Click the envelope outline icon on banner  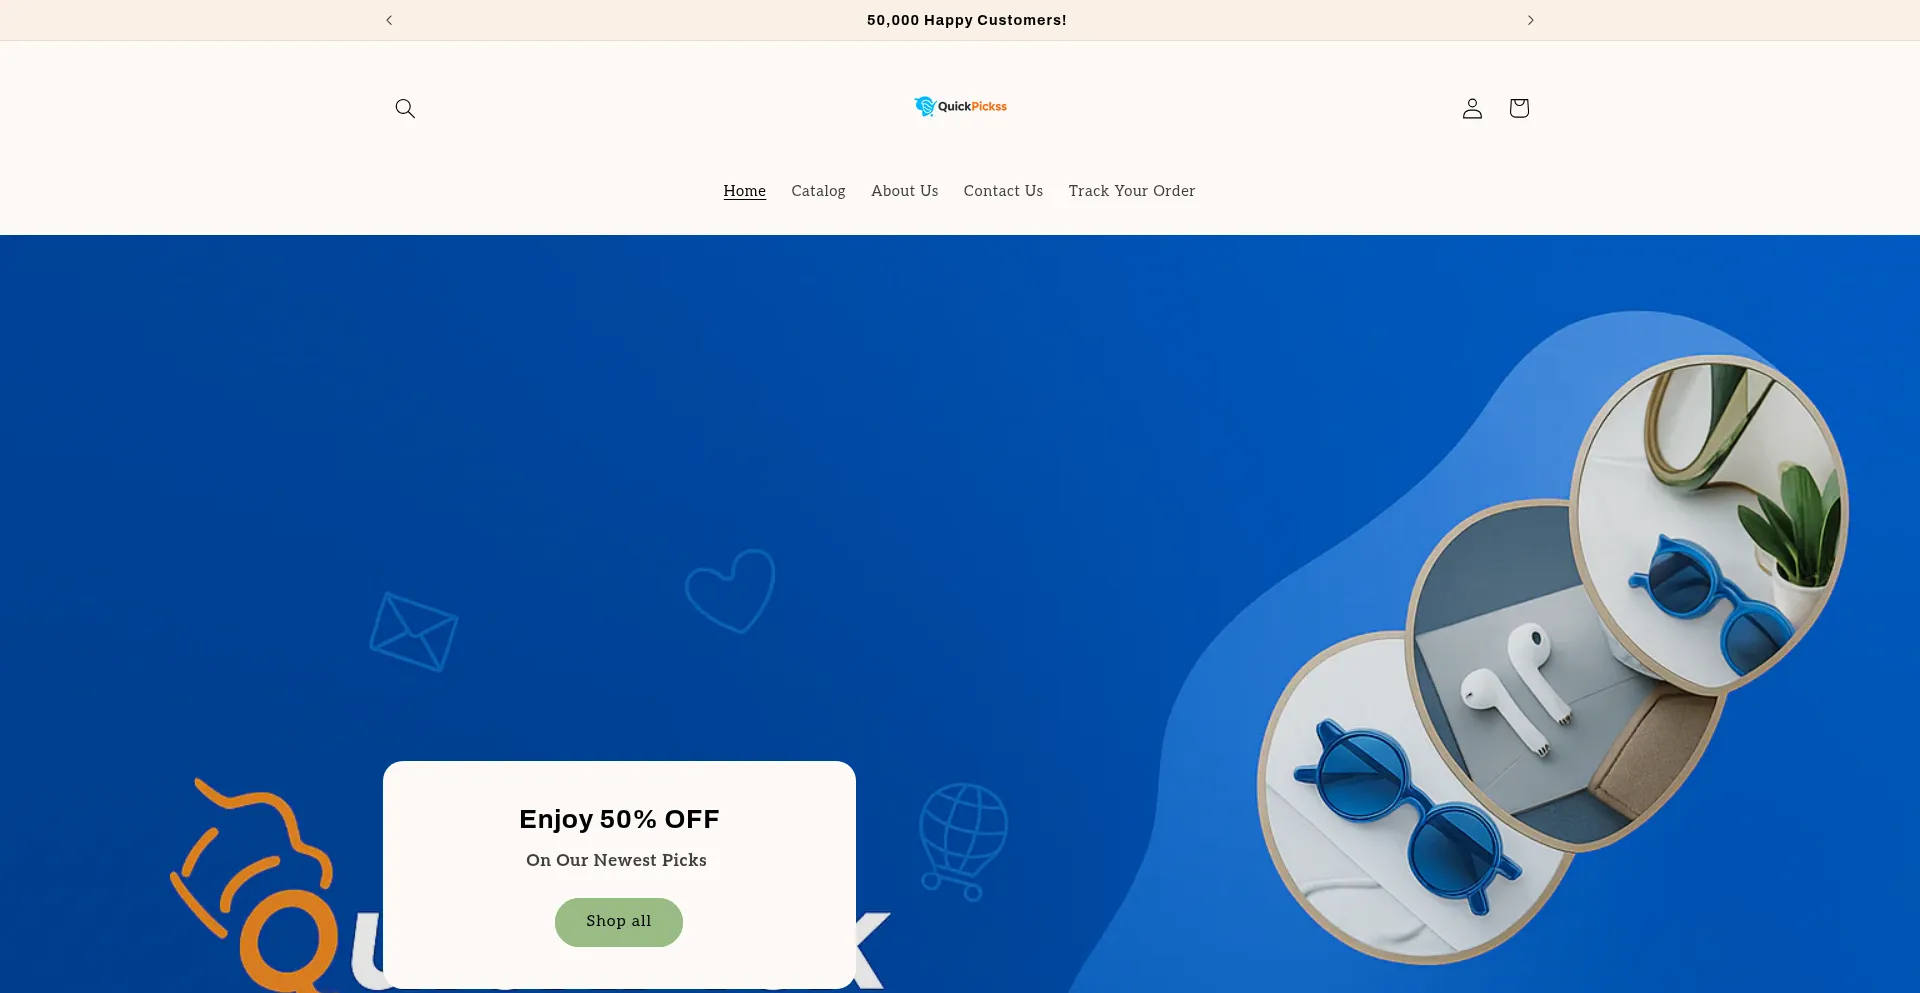click(x=414, y=632)
